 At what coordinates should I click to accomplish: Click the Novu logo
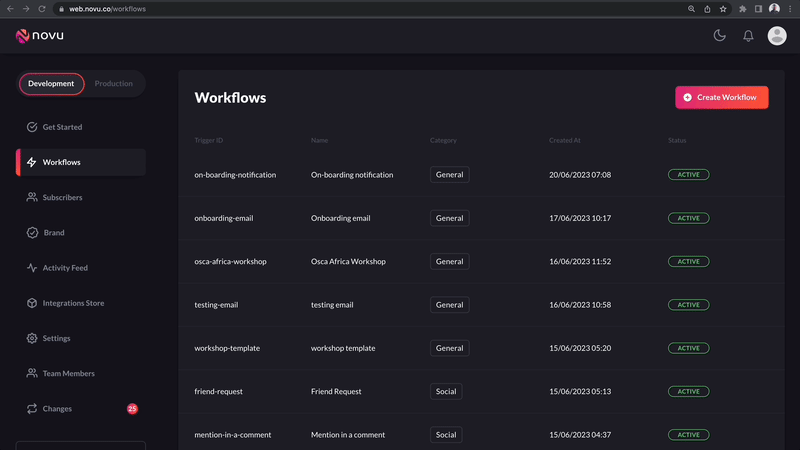[40, 36]
